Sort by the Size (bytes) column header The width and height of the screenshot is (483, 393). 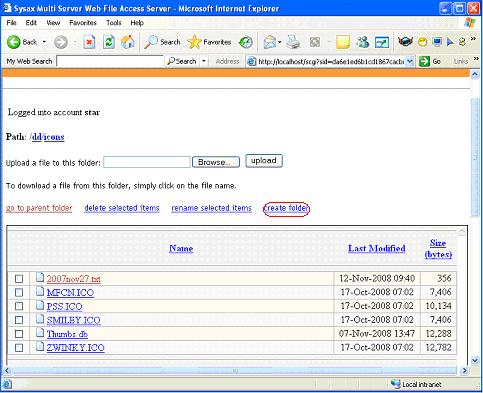438,248
